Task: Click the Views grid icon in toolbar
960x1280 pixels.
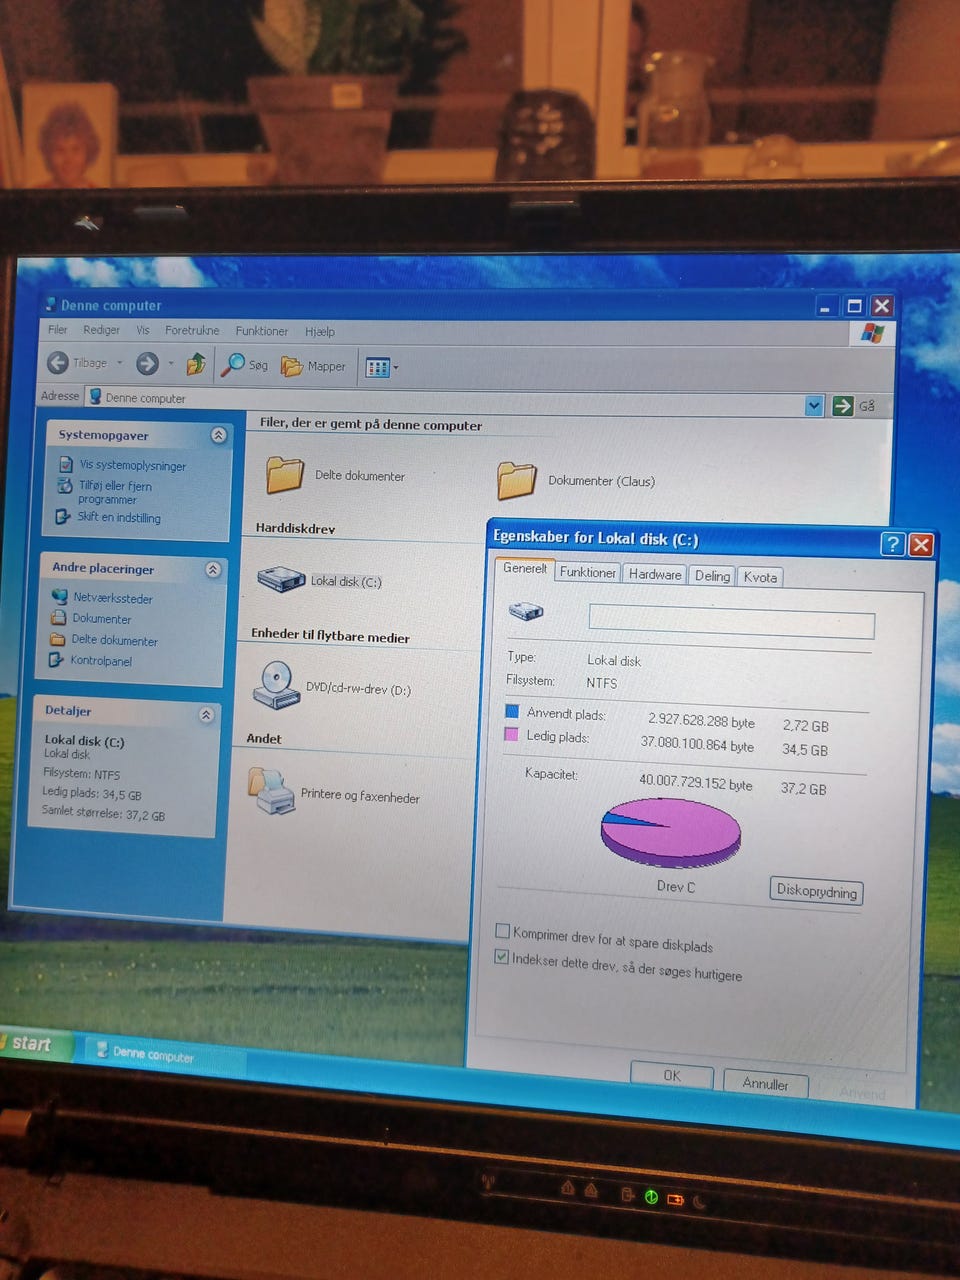Action: (377, 368)
